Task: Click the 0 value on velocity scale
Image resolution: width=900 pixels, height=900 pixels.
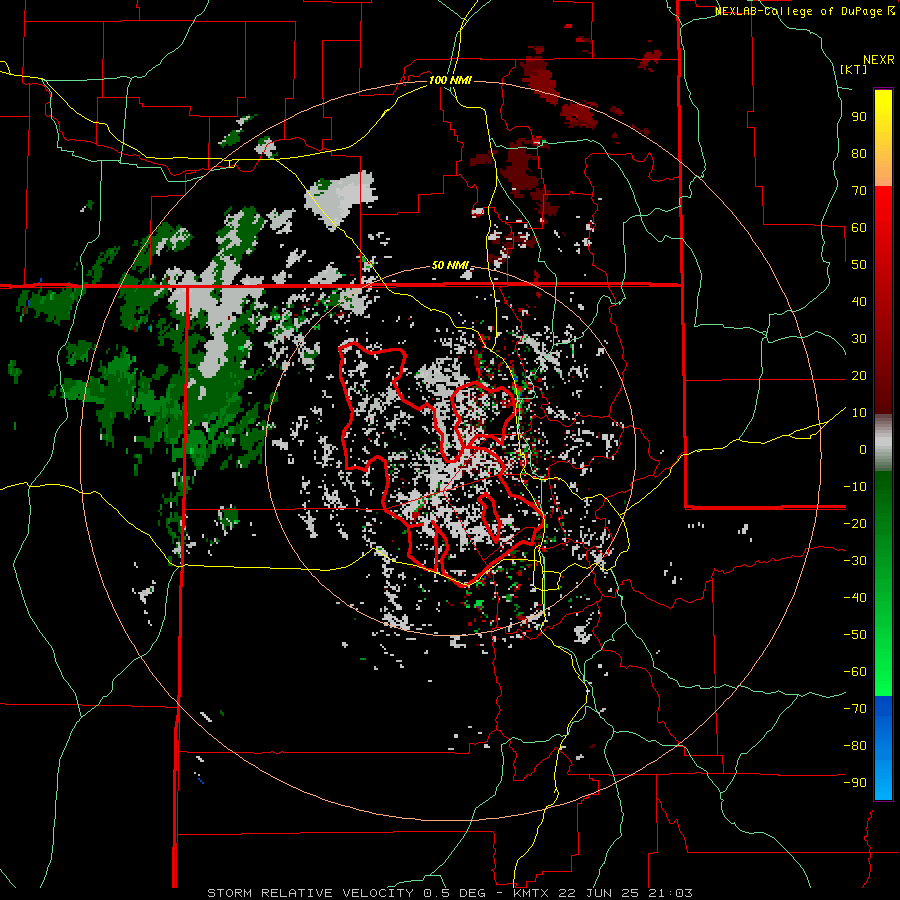Action: pos(863,450)
